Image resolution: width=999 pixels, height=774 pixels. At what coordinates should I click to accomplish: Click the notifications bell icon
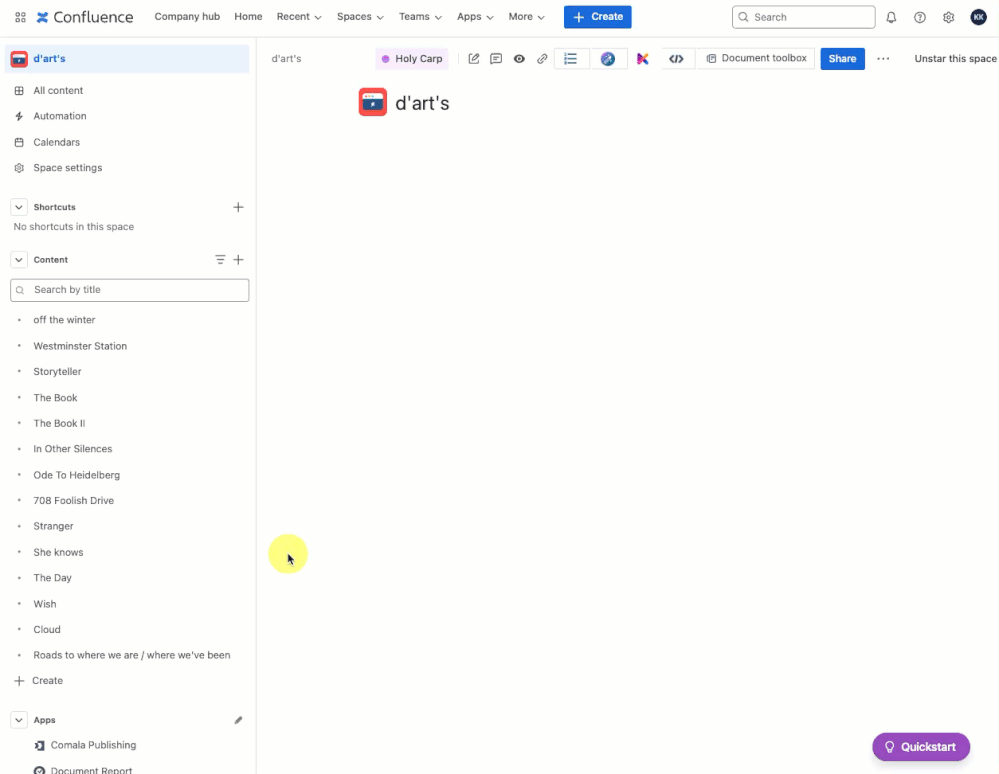point(890,17)
